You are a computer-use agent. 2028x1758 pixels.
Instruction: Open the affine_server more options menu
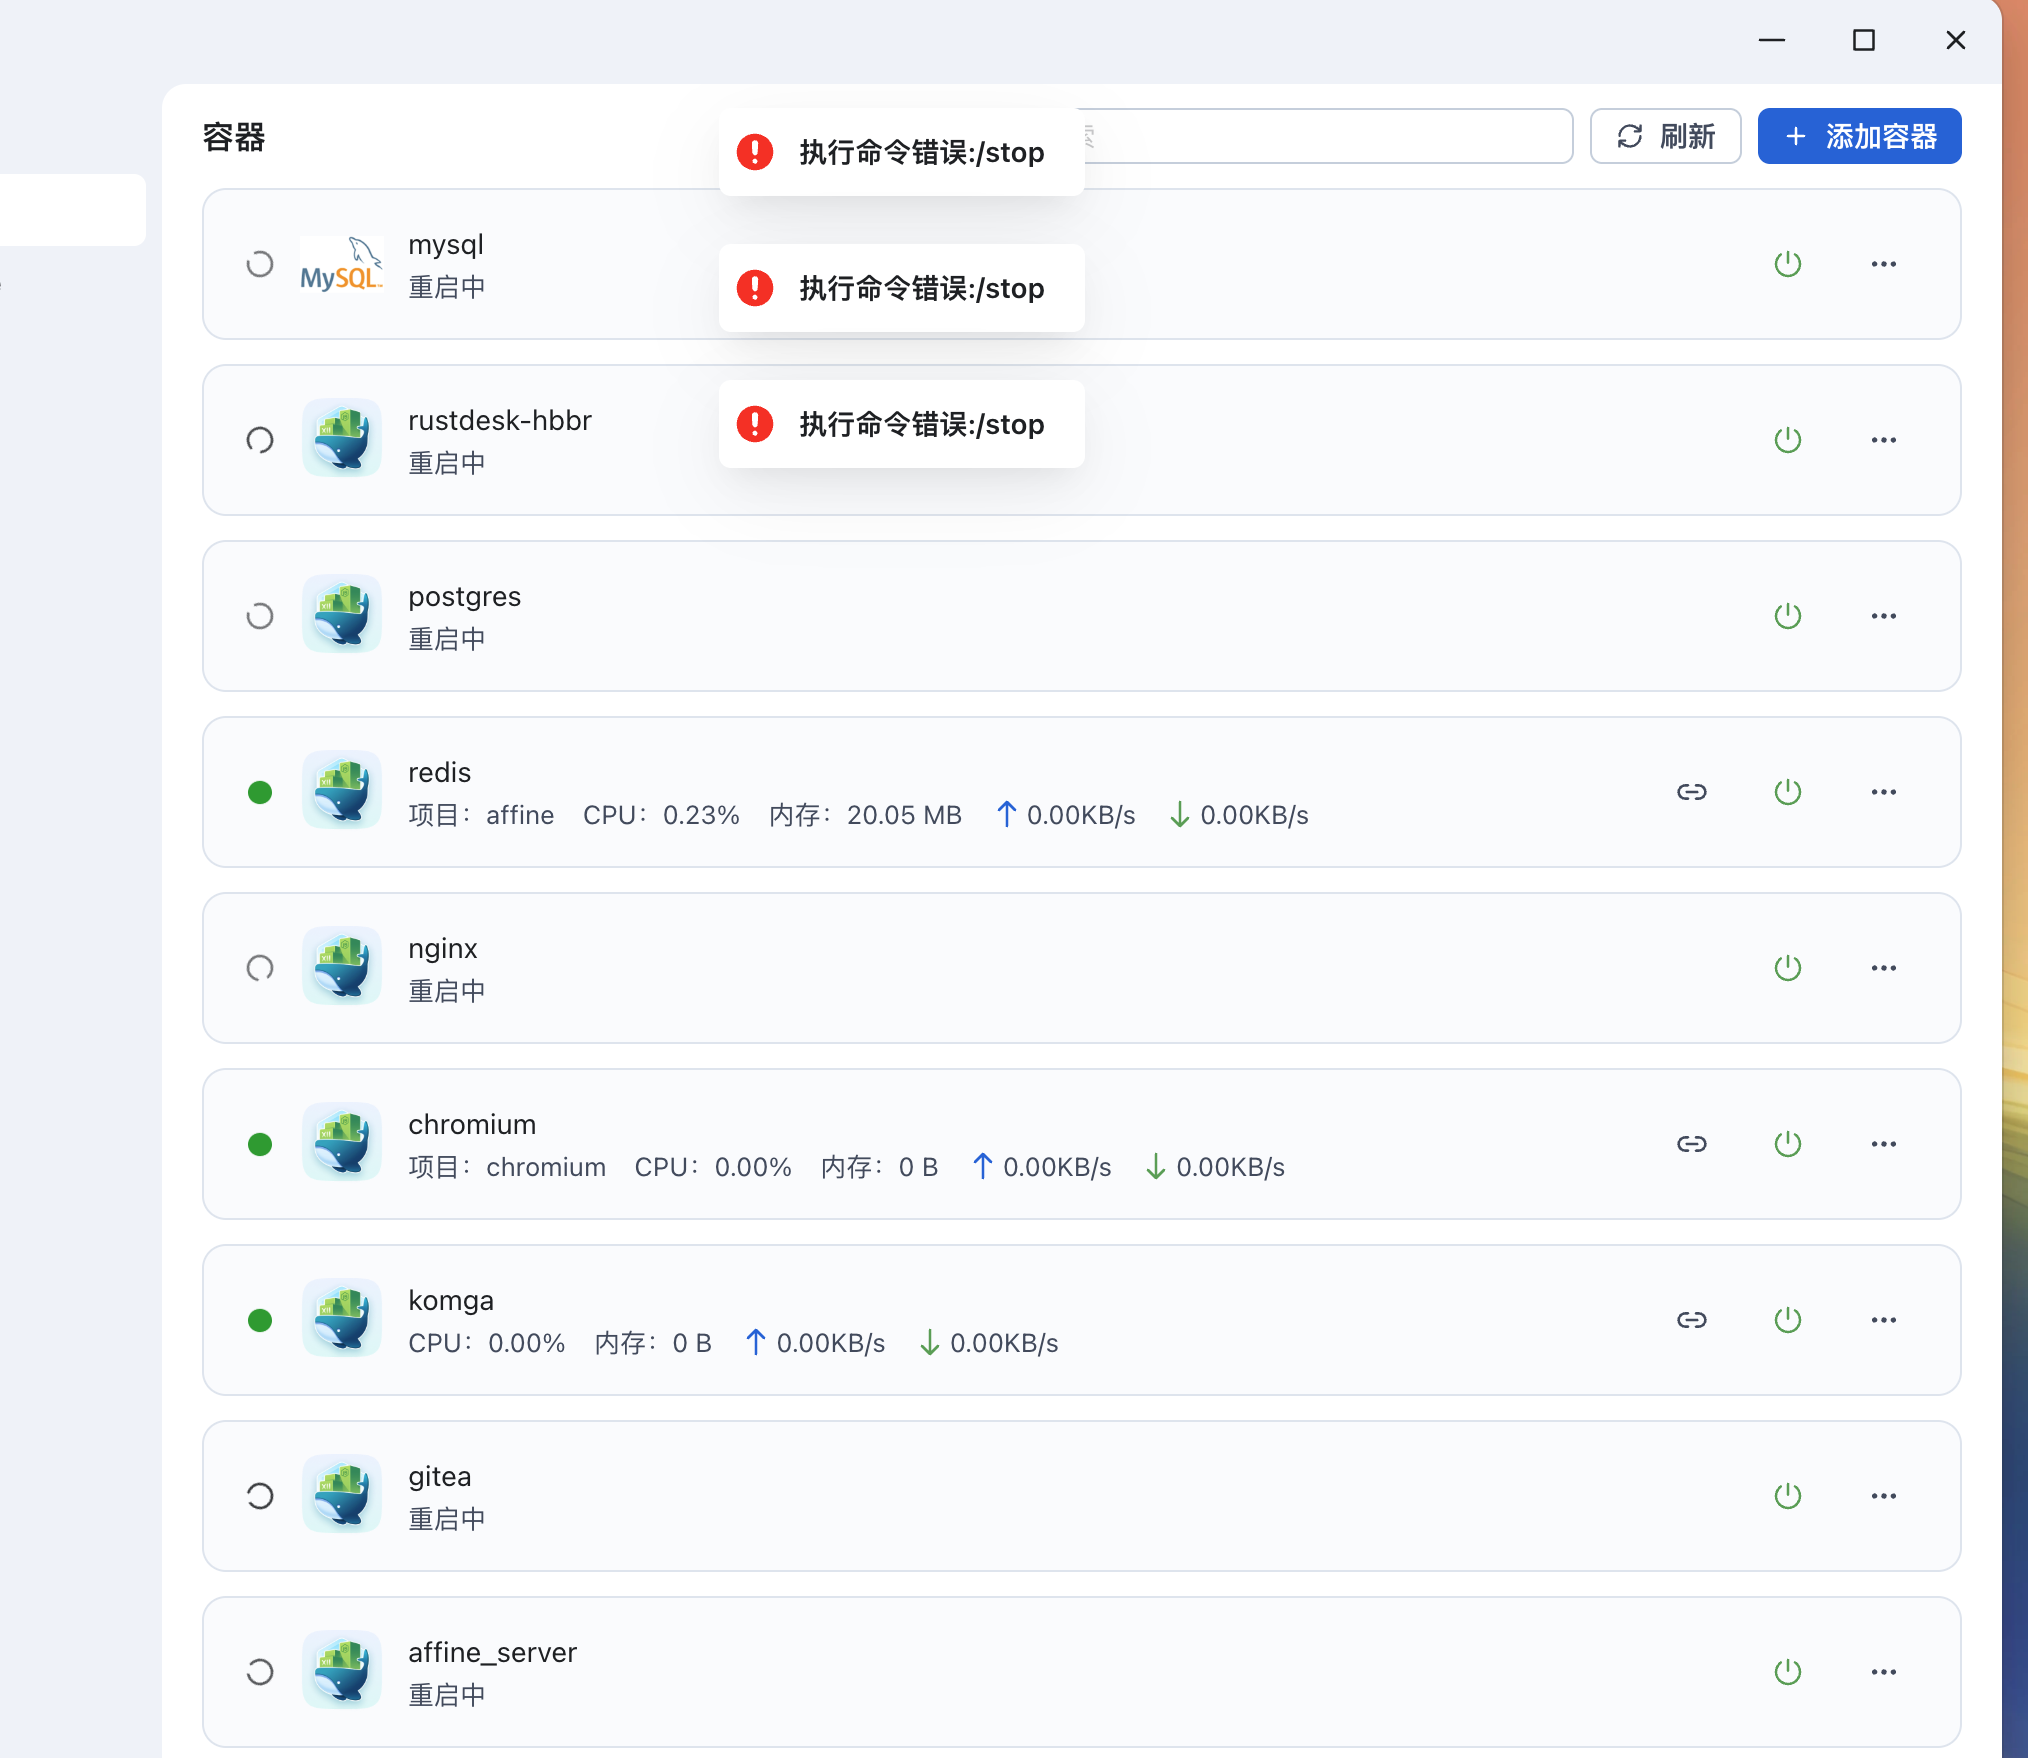(x=1883, y=1672)
